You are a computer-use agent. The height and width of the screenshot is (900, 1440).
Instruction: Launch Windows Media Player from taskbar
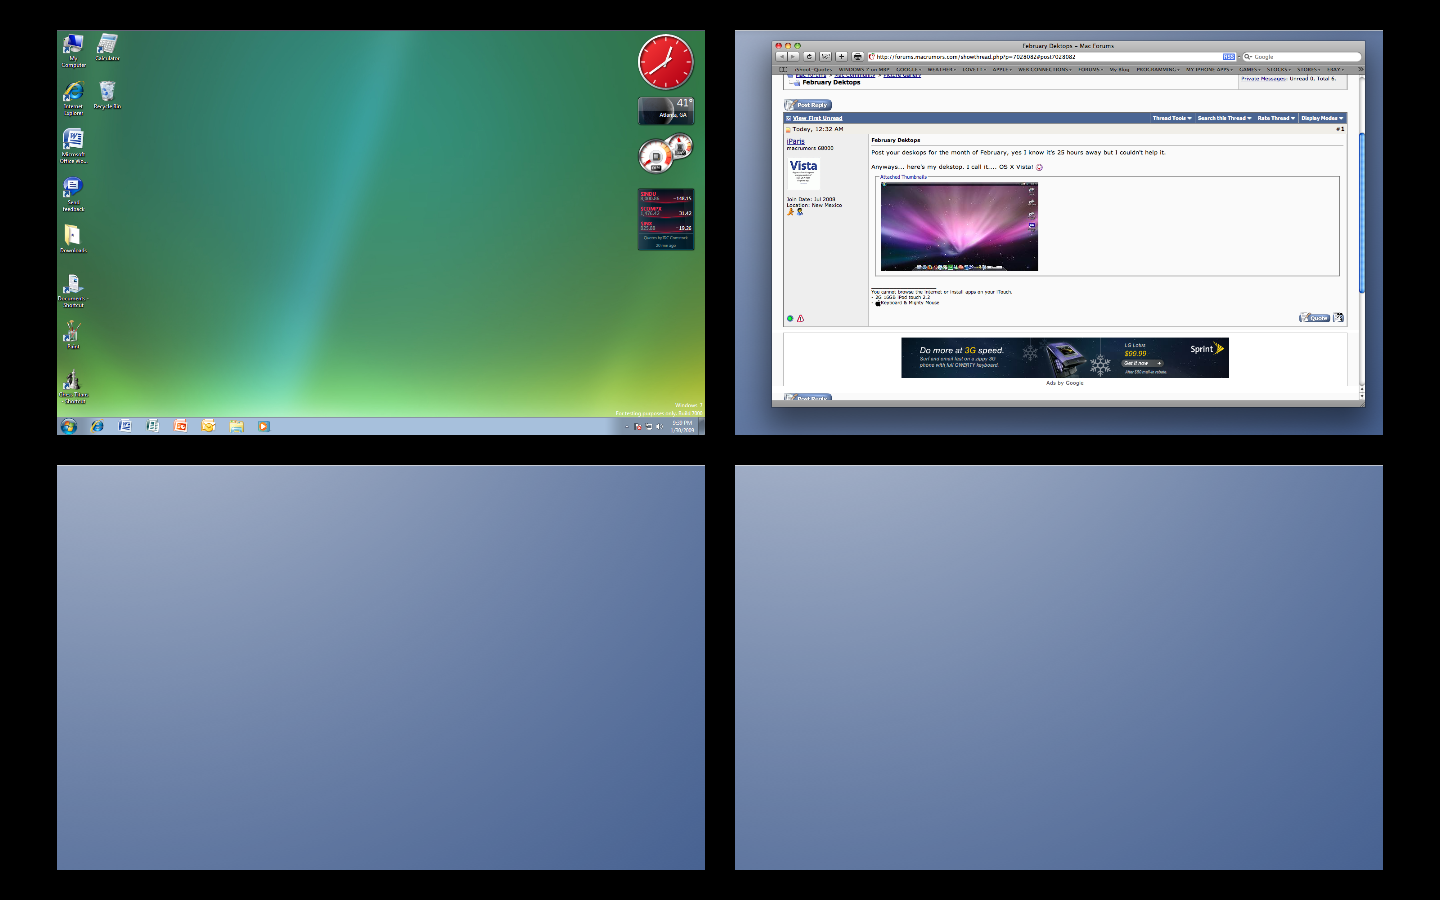pyautogui.click(x=264, y=426)
